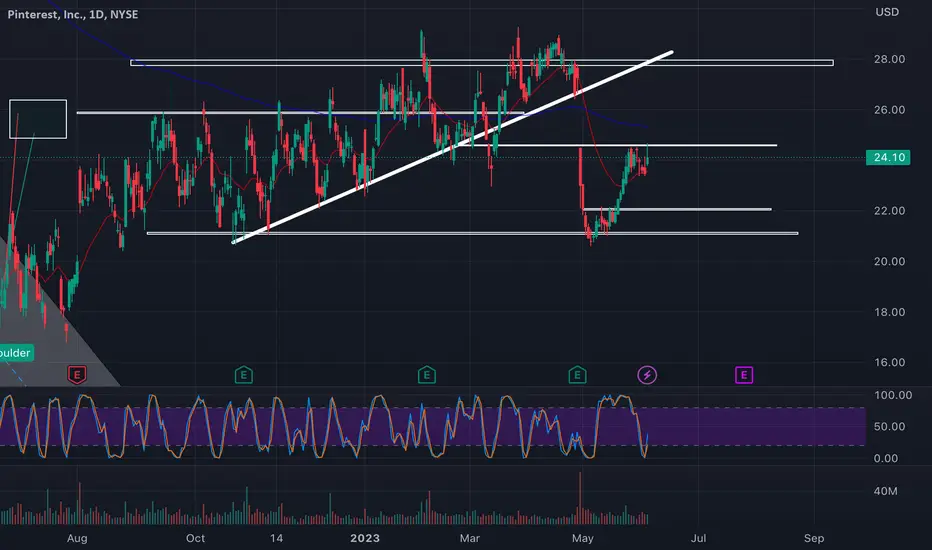Click the Jul date label
Viewport: 932px width, 550px height.
coord(698,538)
